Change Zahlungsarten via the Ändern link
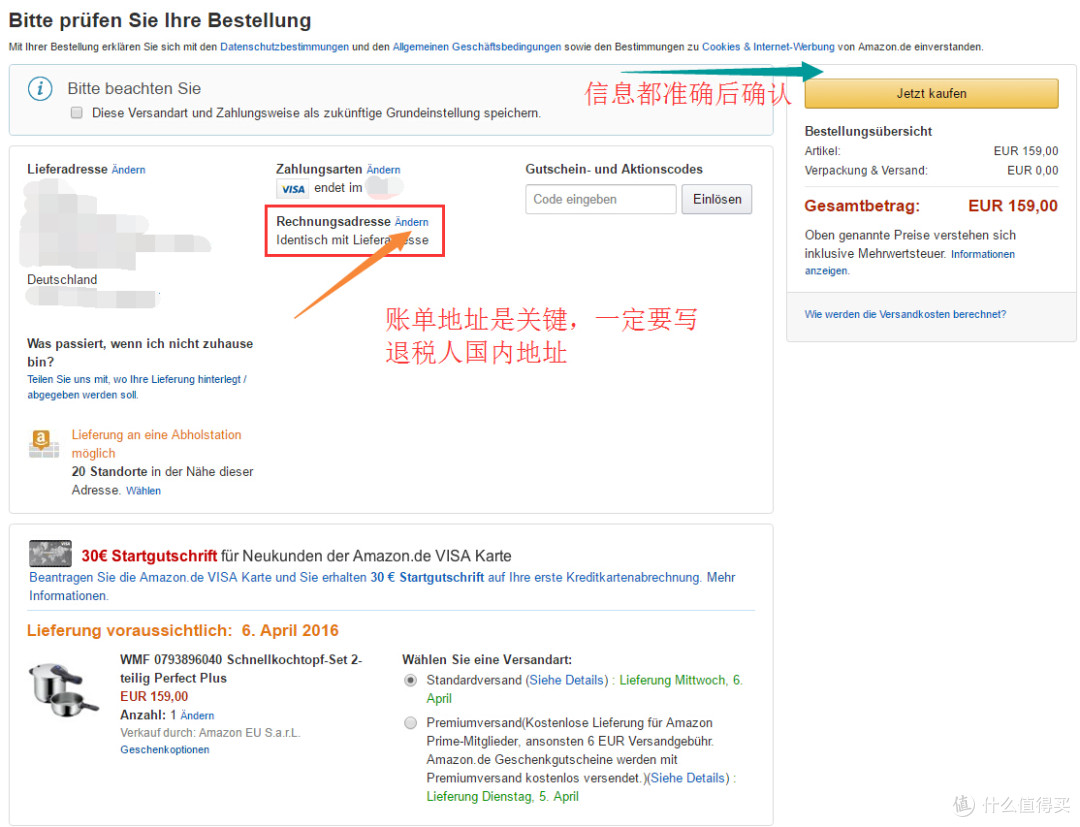 pyautogui.click(x=383, y=170)
